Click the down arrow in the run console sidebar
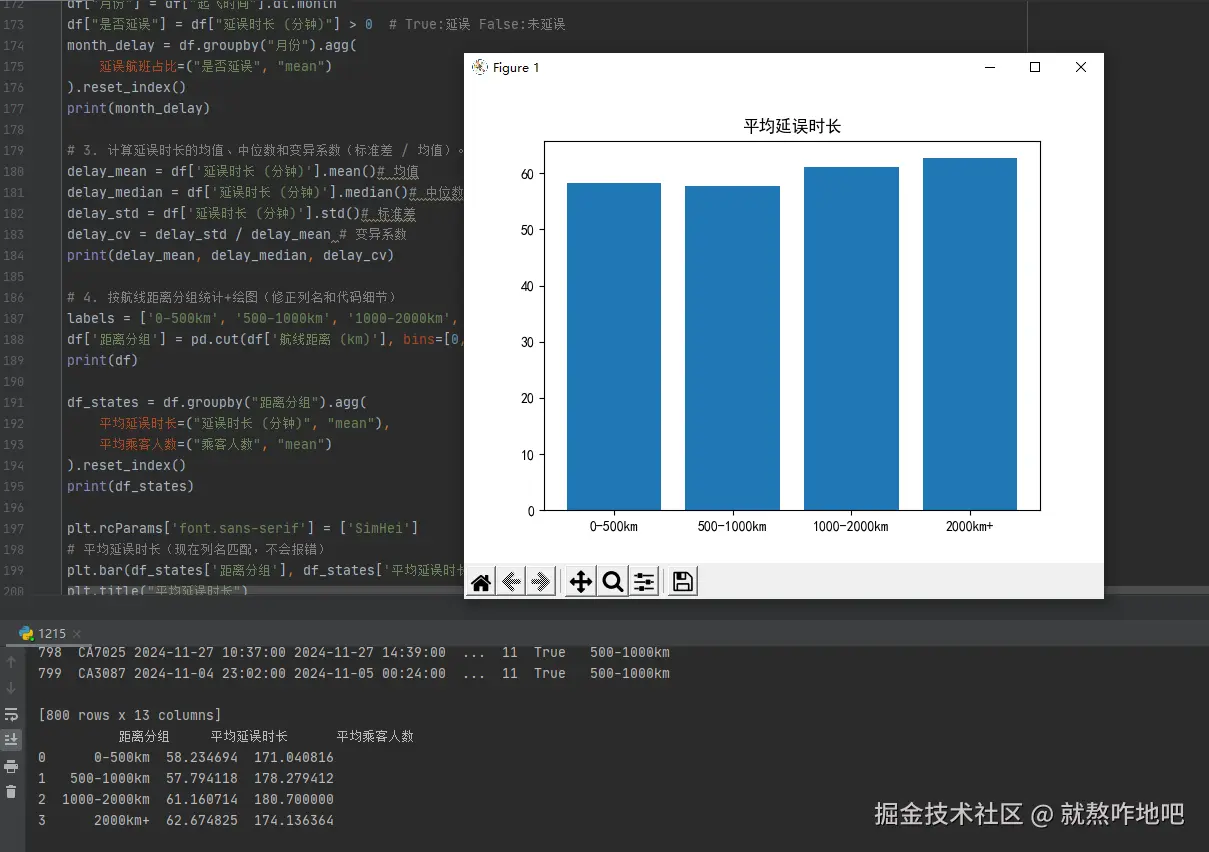 (x=11, y=688)
